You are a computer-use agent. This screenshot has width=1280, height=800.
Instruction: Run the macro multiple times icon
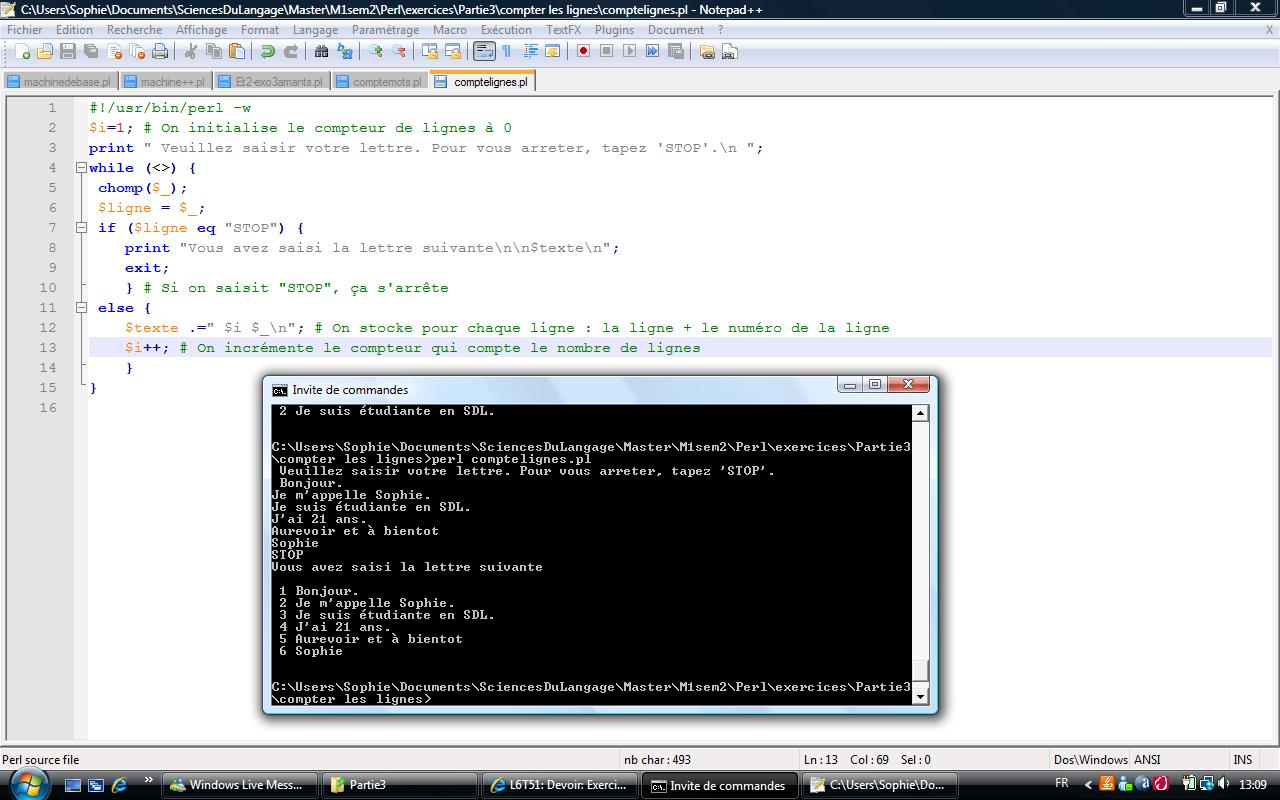[652, 51]
